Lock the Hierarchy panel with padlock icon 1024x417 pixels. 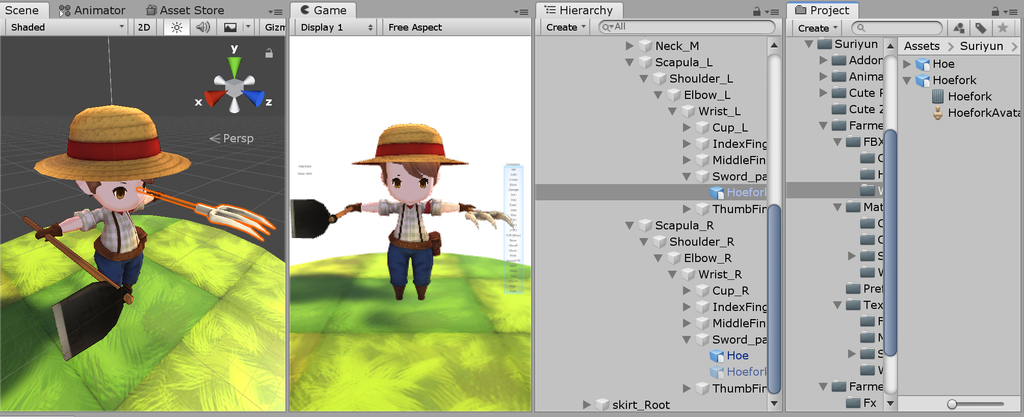[x=757, y=11]
